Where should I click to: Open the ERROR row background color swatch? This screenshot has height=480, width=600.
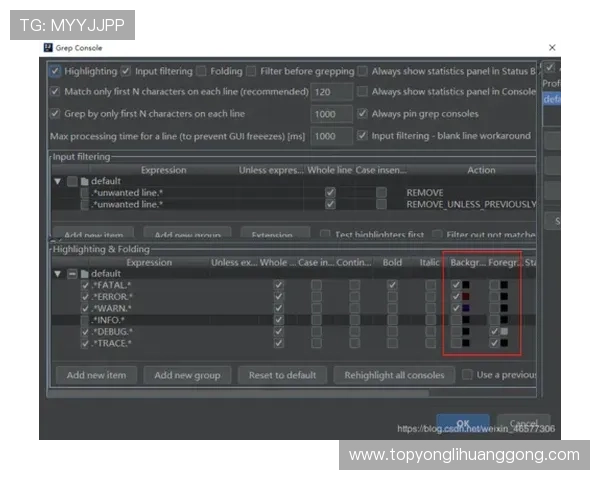pos(466,297)
